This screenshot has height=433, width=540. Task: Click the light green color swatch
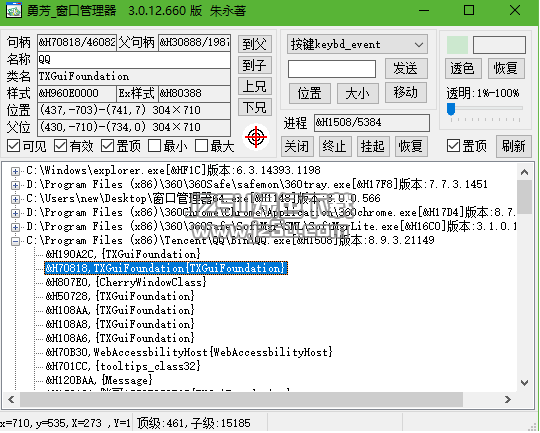(x=457, y=45)
